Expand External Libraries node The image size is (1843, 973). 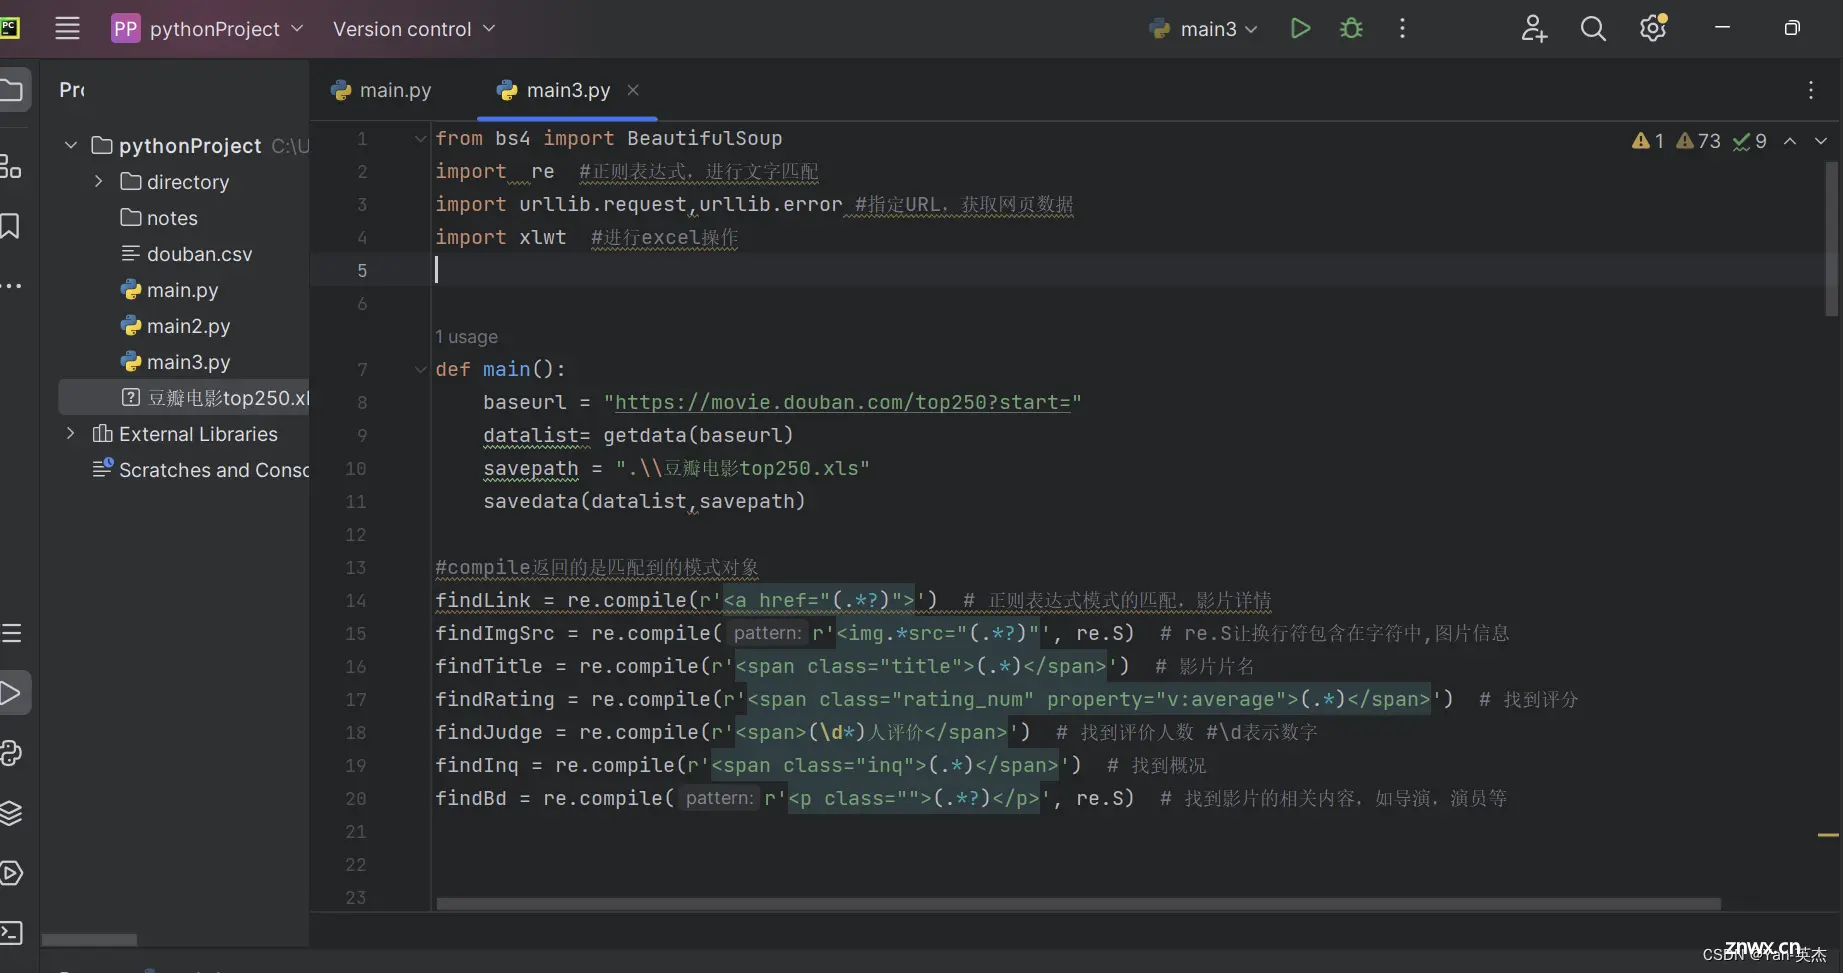(70, 433)
